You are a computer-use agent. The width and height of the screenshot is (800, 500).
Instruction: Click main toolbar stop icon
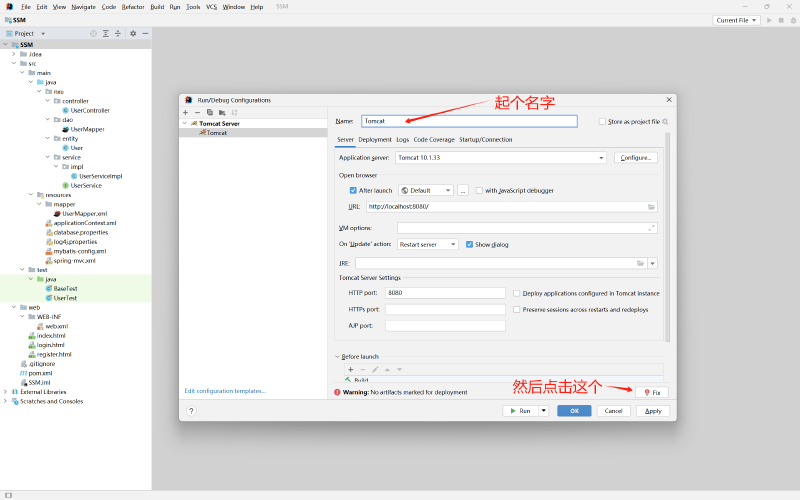(x=781, y=20)
